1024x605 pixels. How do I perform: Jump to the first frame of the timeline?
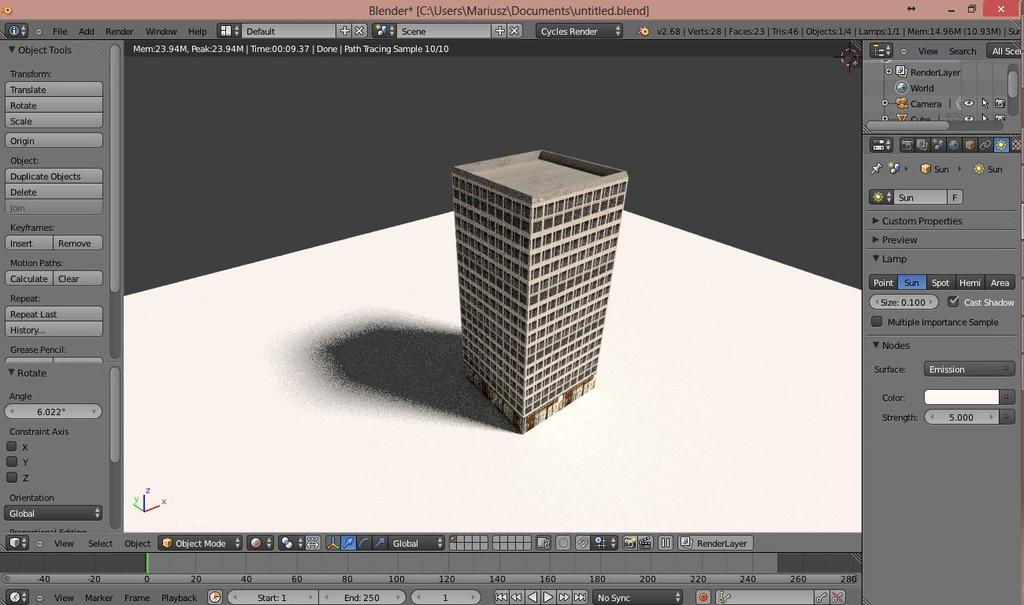pos(501,597)
